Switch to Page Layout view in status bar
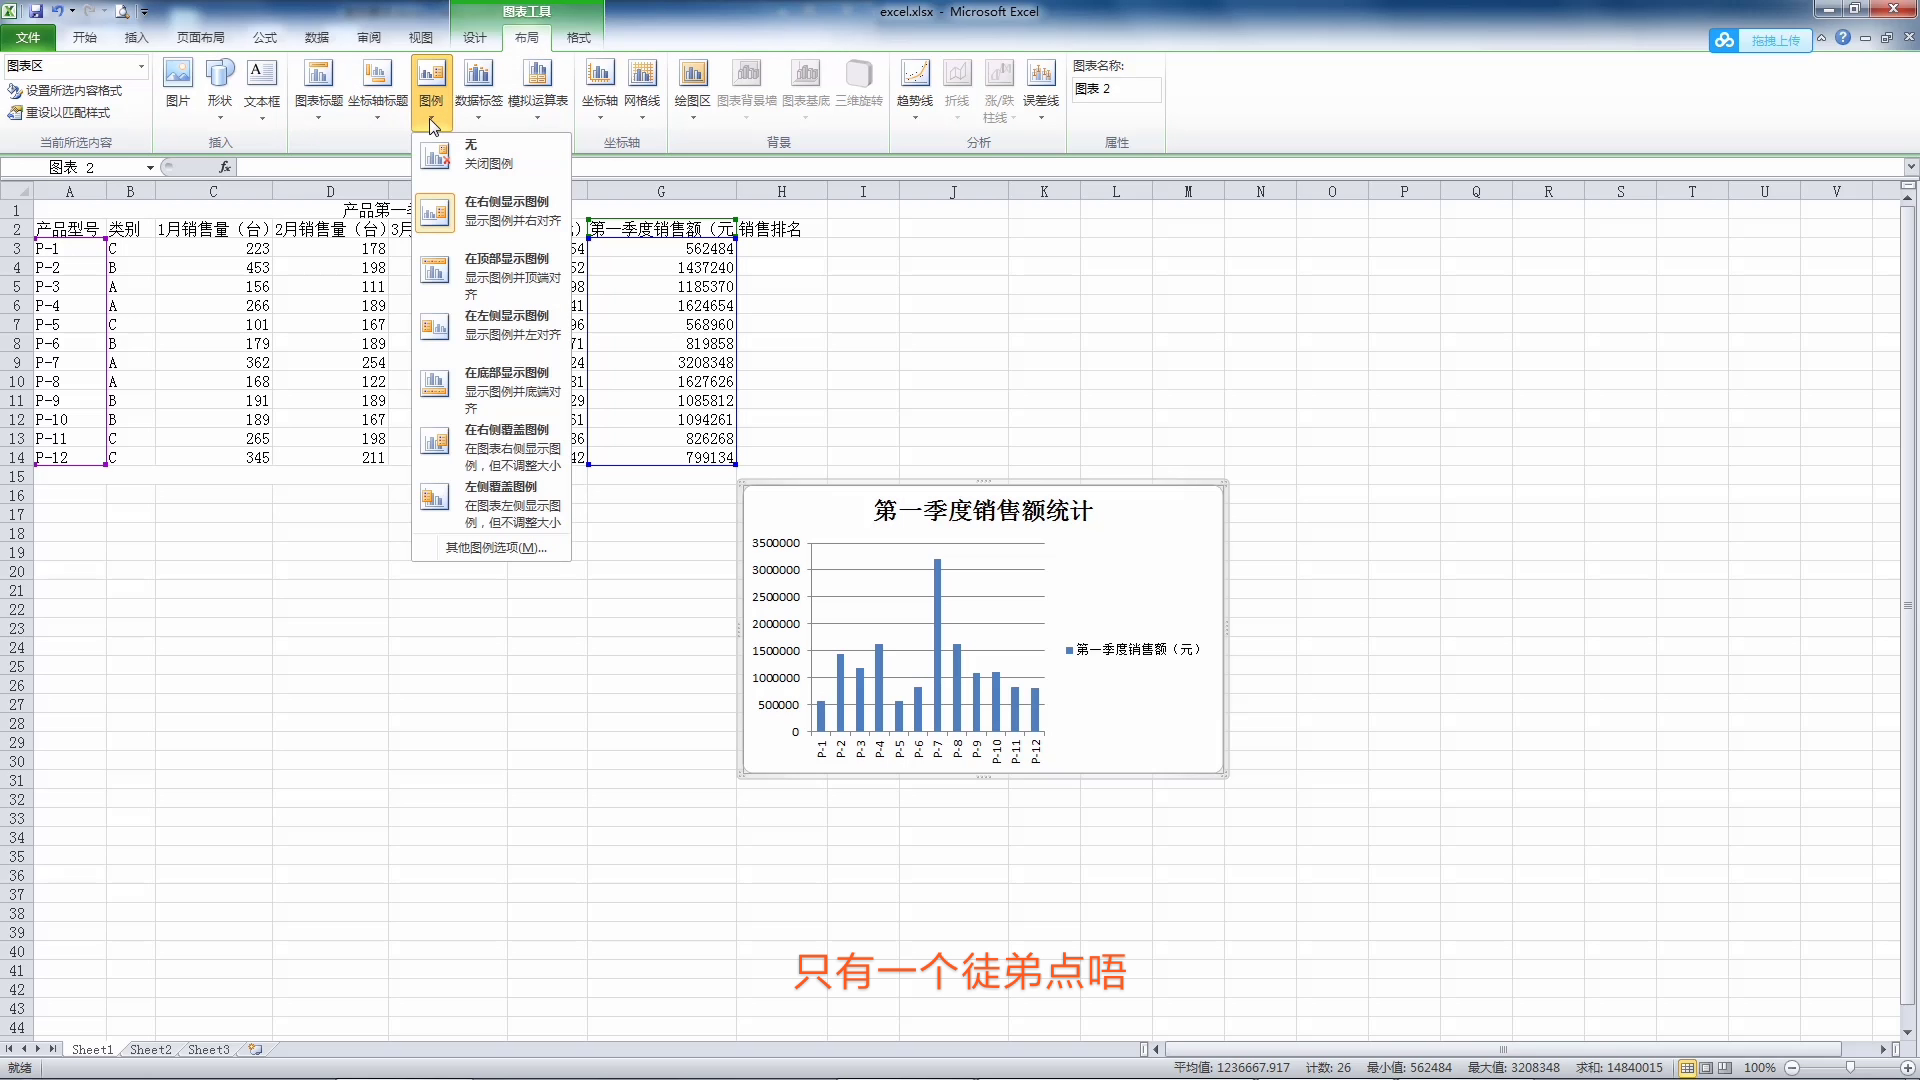Screen dimensions: 1920x1080 tap(1707, 1068)
